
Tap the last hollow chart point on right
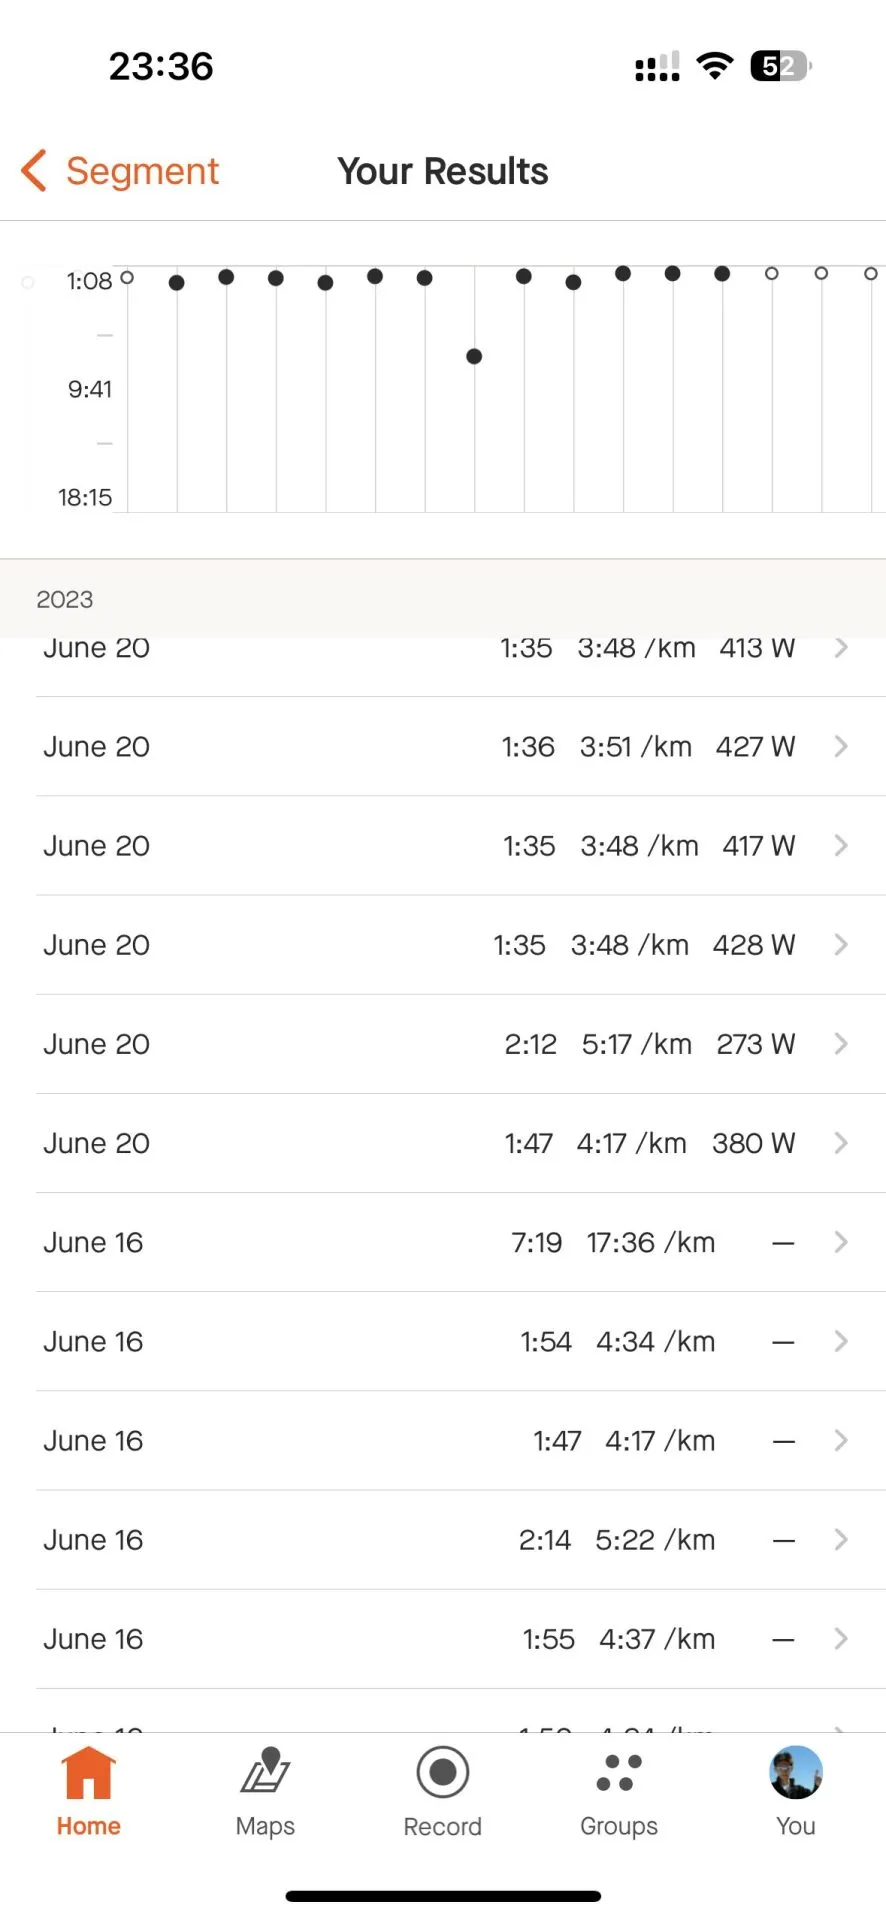[x=871, y=273]
